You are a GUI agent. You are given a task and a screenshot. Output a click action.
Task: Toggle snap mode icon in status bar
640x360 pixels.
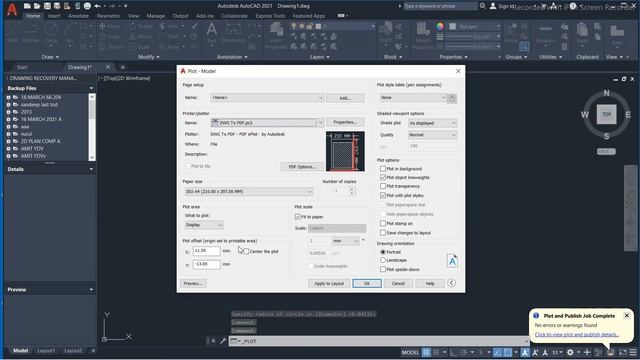coord(436,352)
